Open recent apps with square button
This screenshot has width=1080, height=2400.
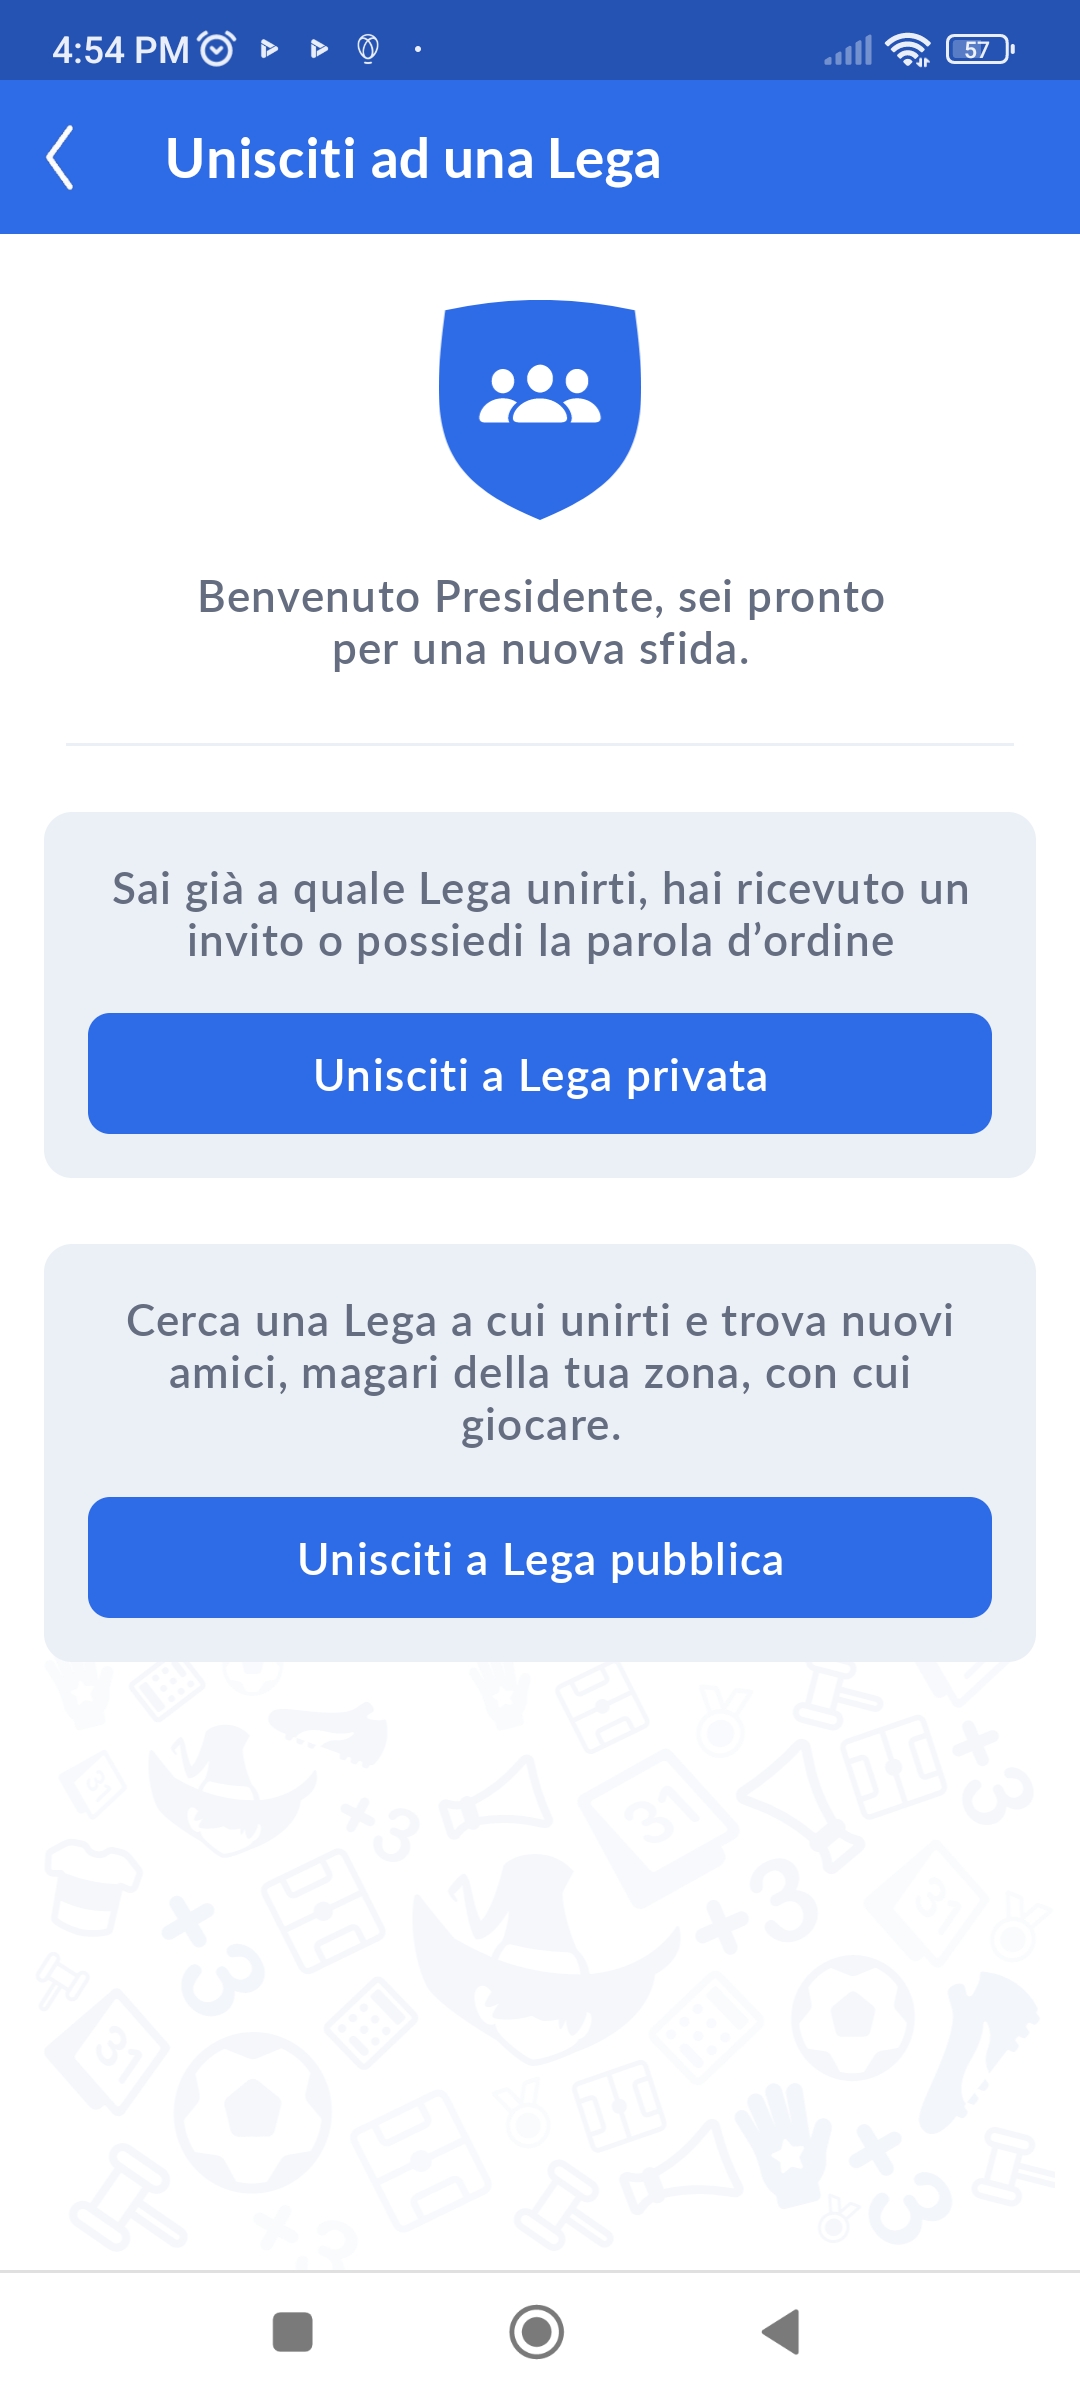(x=293, y=2332)
